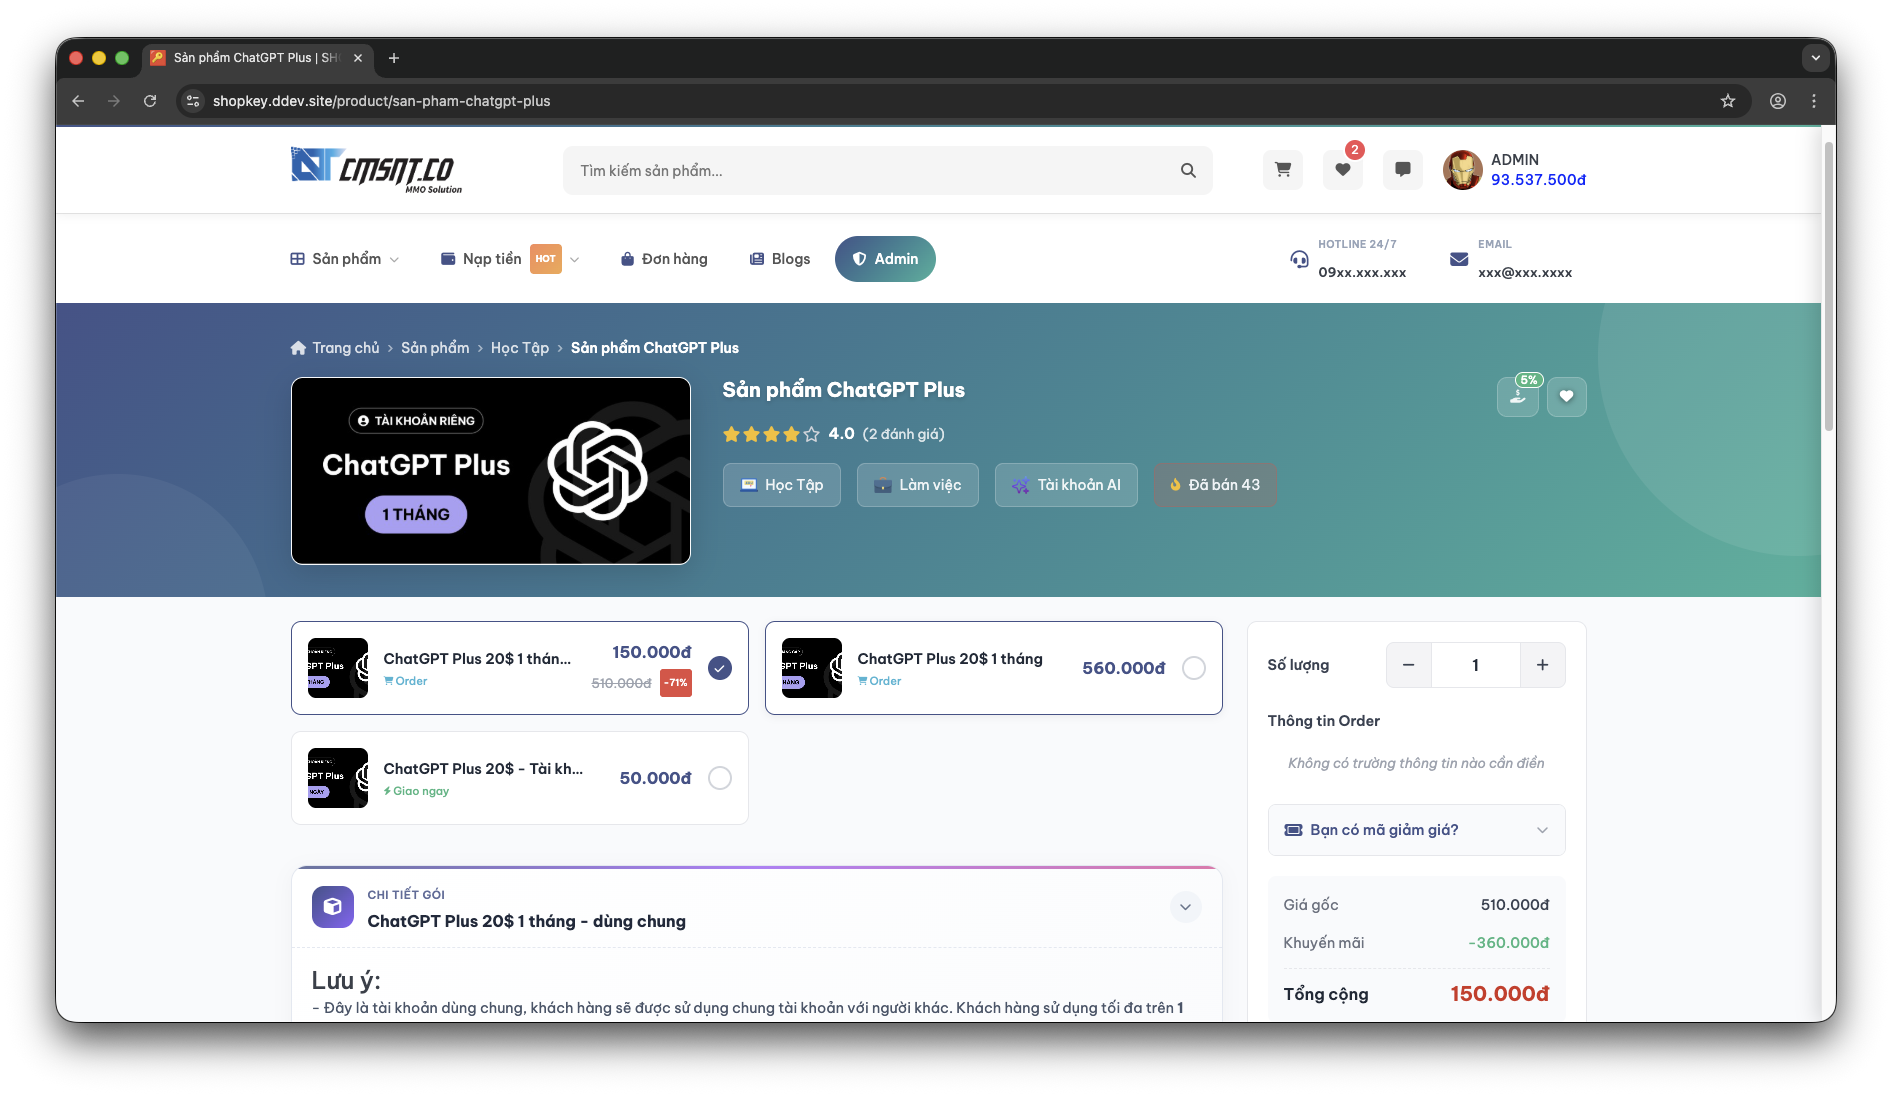Screen dimensions: 1892x1096
Task: Go to the Đơn hàng menu
Action: (x=664, y=259)
